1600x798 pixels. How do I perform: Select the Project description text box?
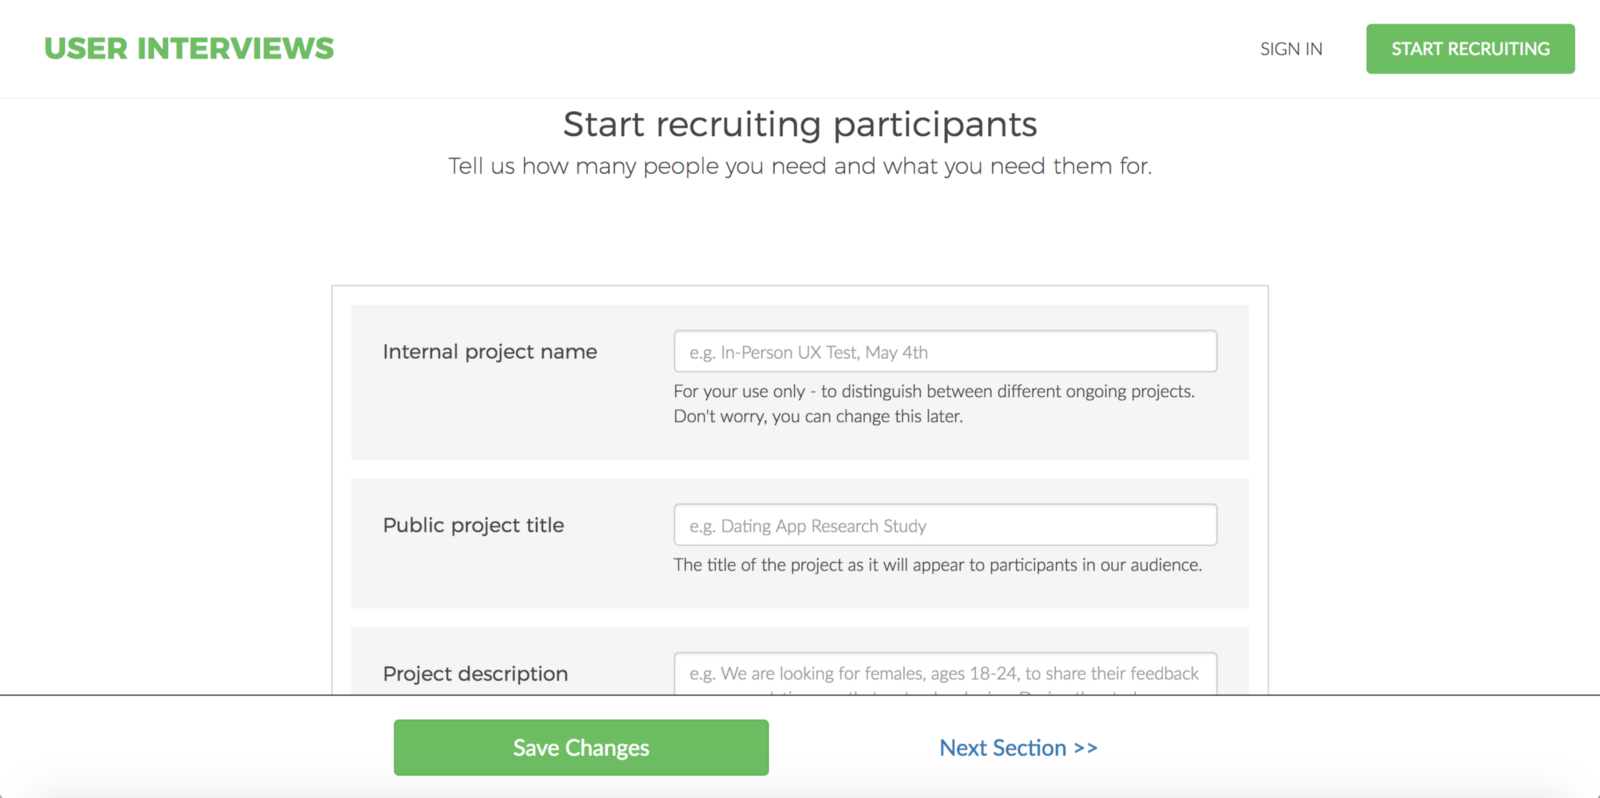pyautogui.click(x=945, y=674)
